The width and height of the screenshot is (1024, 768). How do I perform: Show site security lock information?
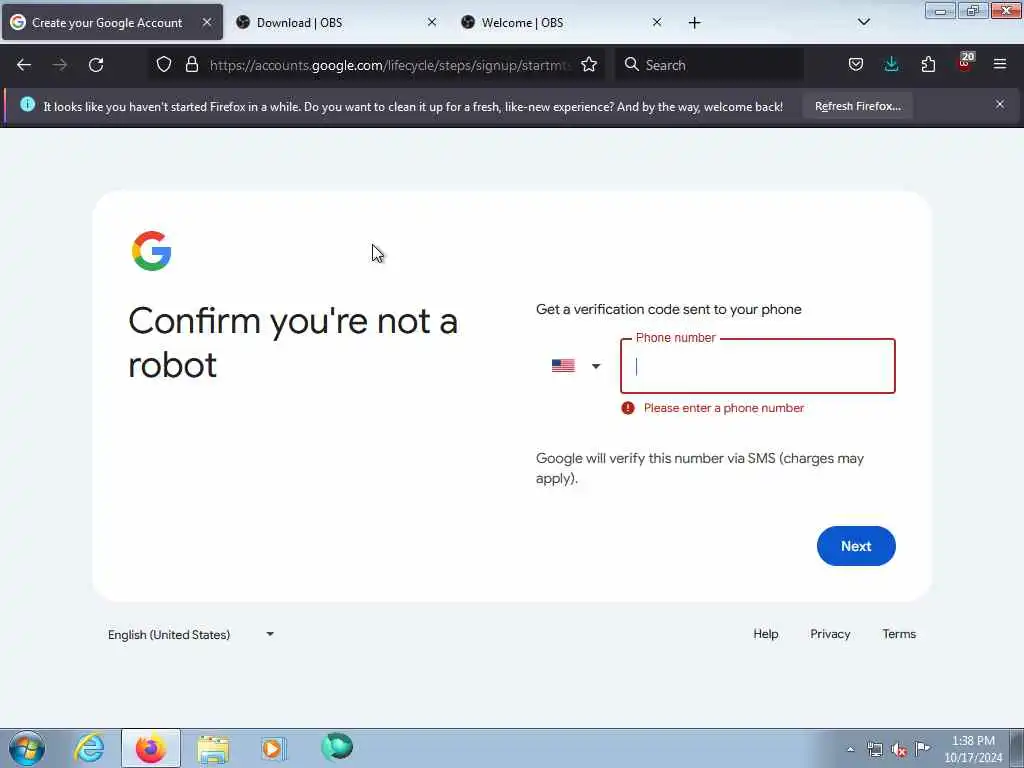click(x=191, y=64)
